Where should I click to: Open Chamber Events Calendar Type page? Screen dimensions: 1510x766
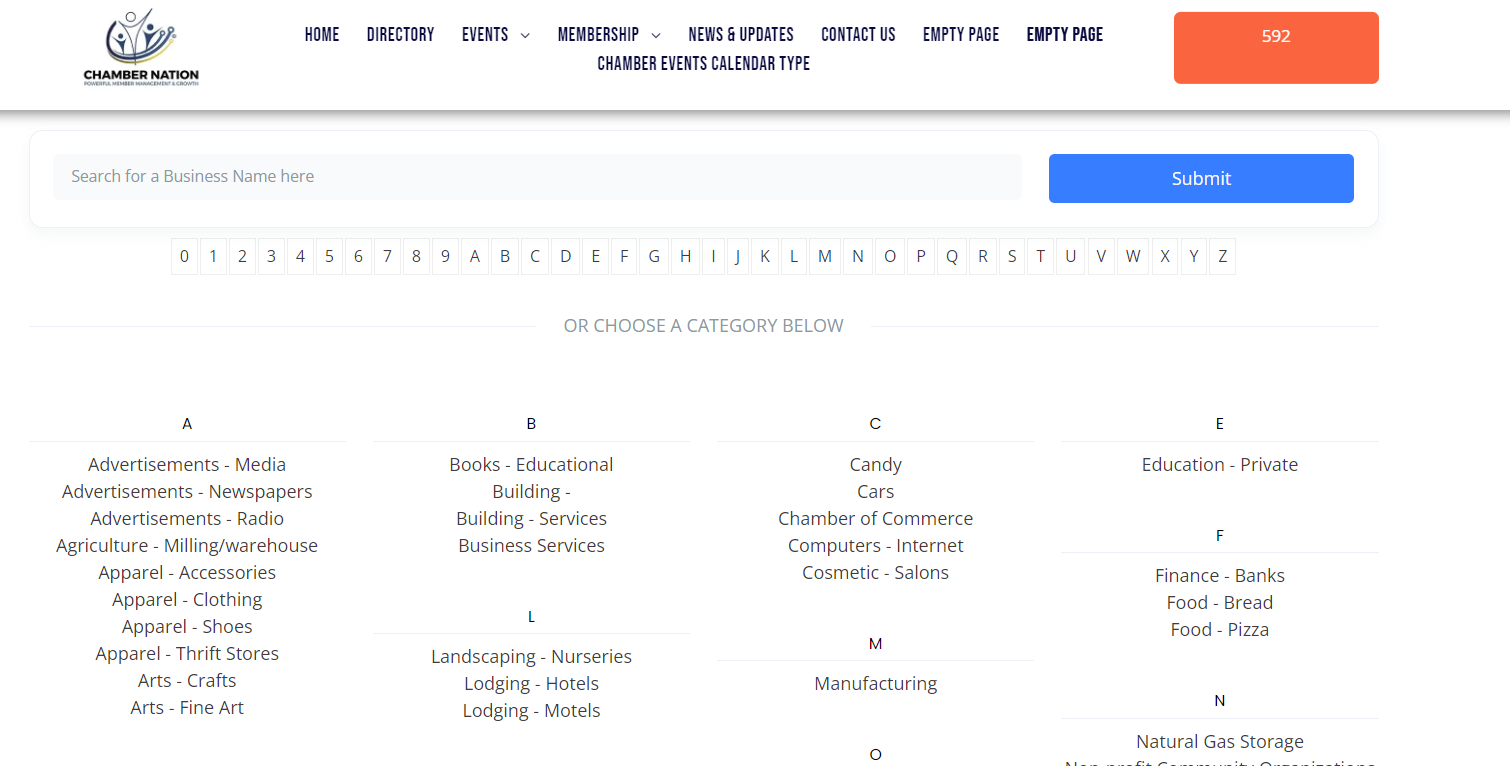(x=703, y=64)
